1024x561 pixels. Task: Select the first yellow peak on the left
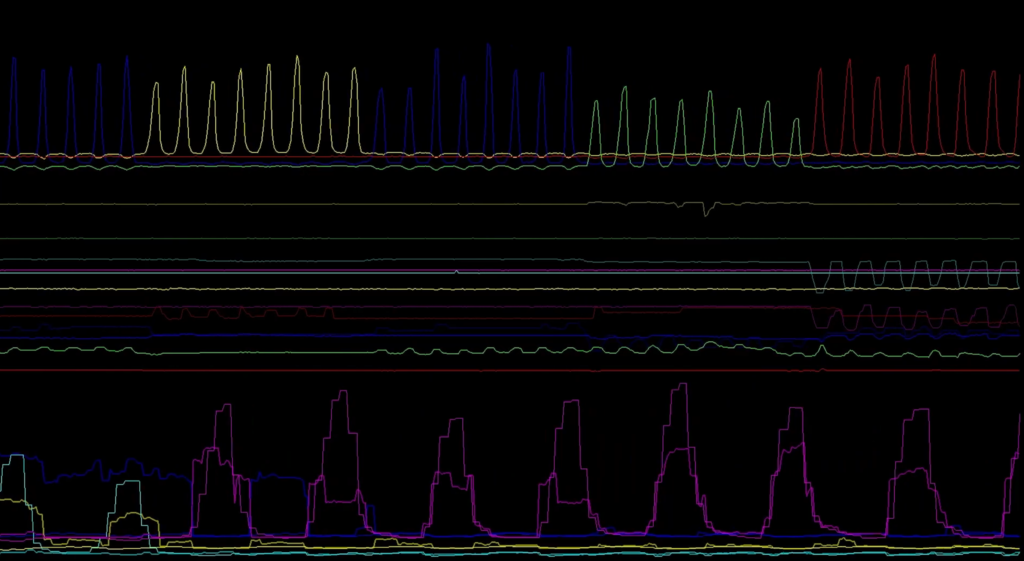click(x=156, y=84)
